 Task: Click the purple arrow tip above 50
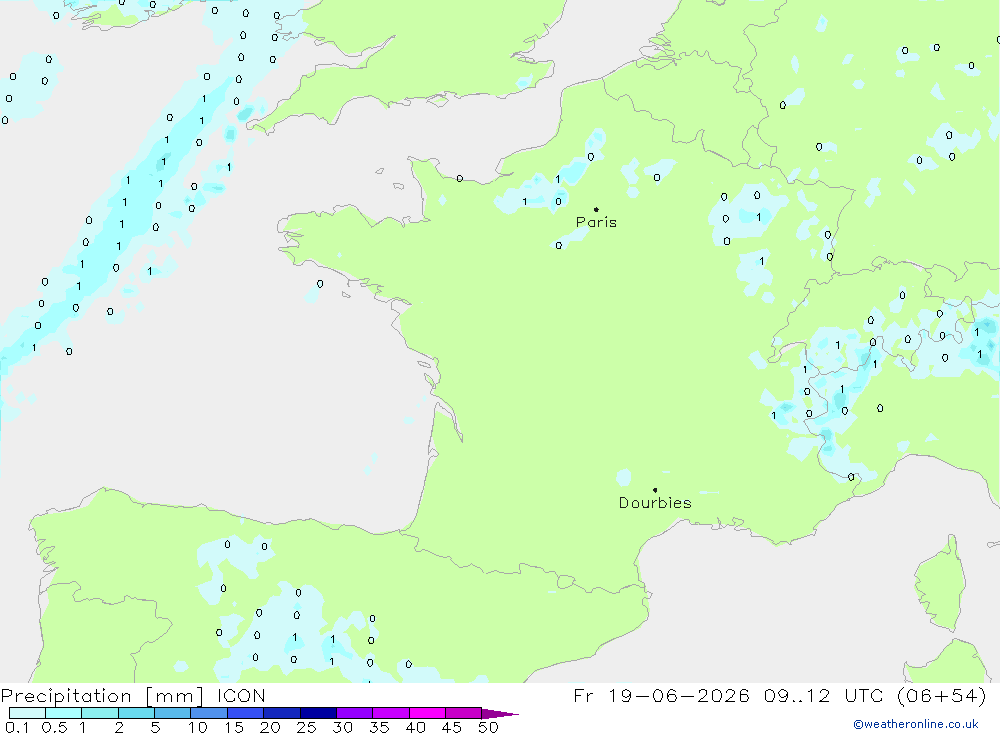[x=500, y=714]
